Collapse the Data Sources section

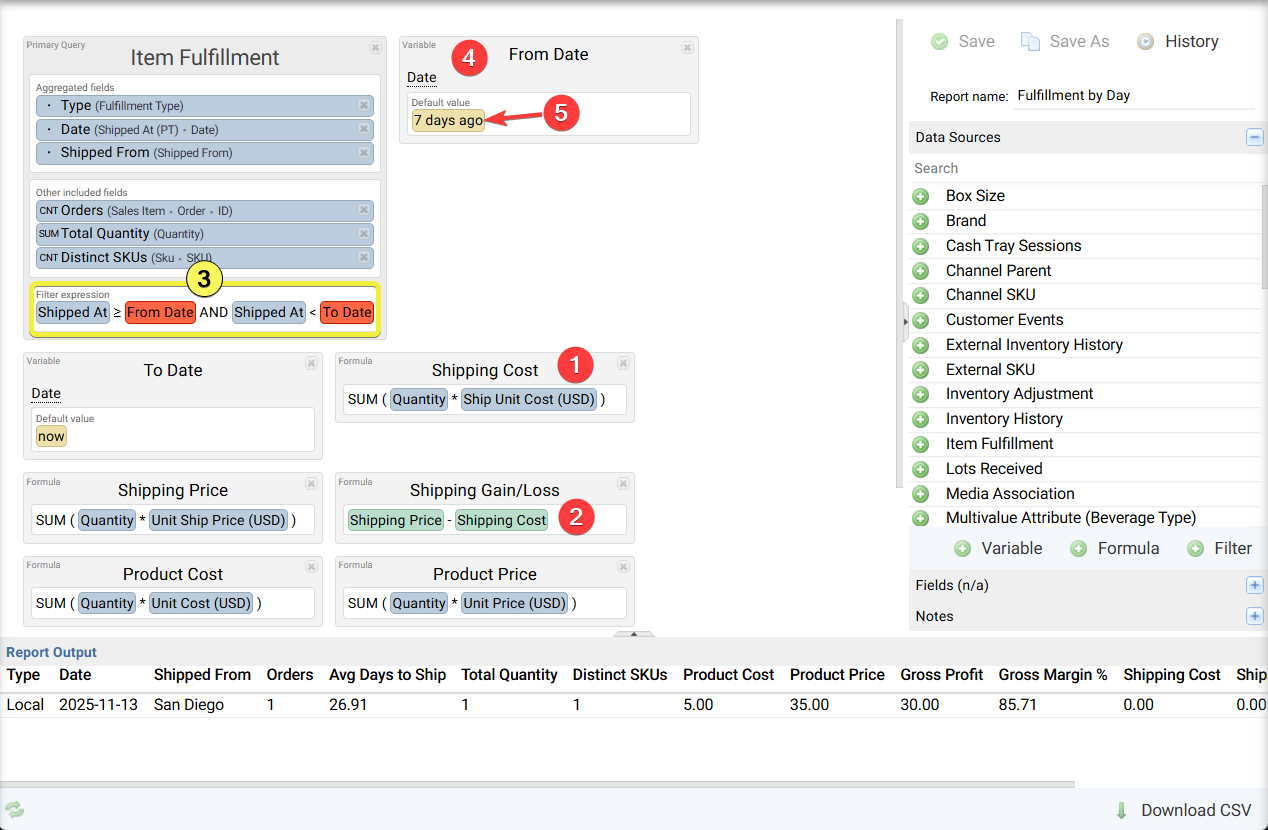tap(1254, 138)
